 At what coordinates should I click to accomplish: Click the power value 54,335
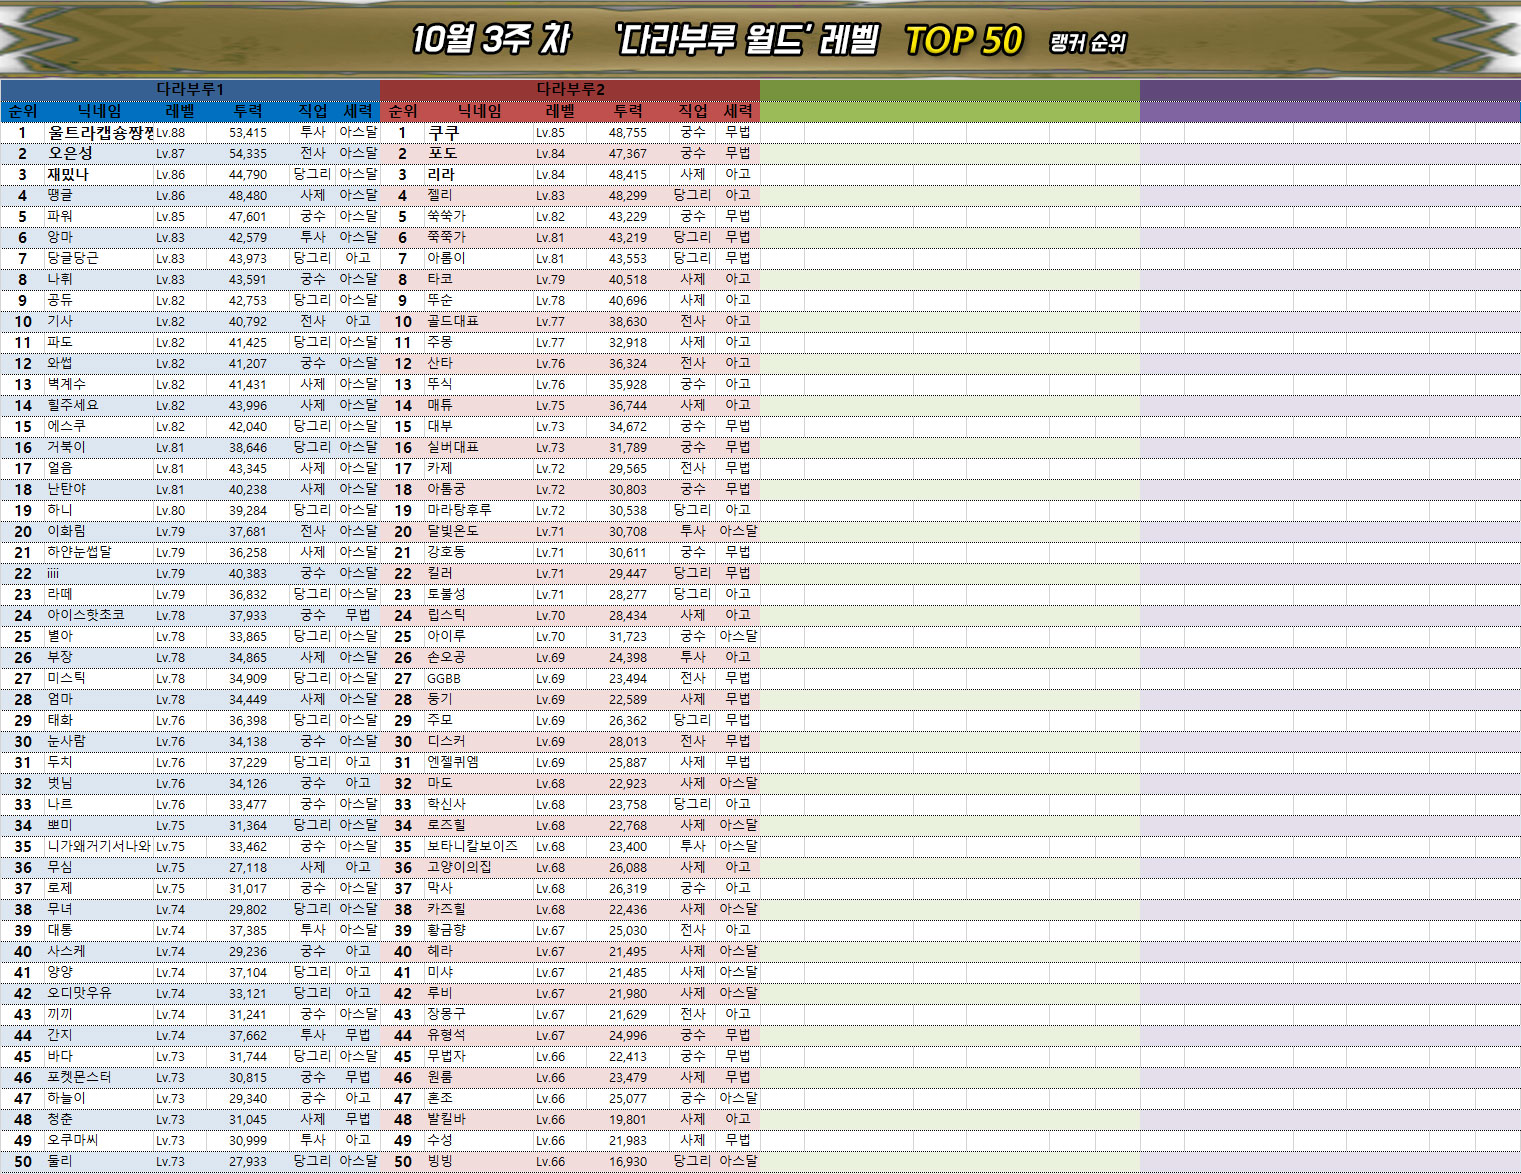pyautogui.click(x=247, y=153)
